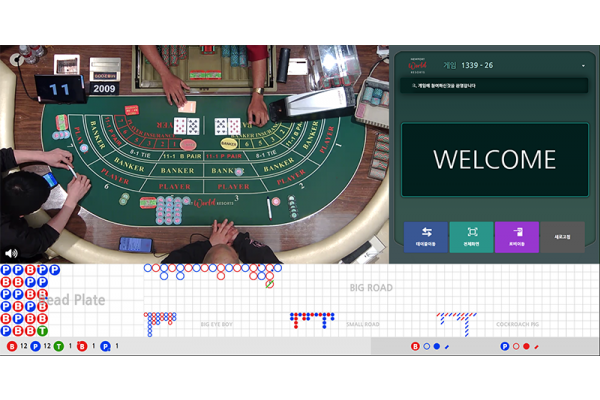Click the WELCOME message panel
The height and width of the screenshot is (400, 600).
click(x=494, y=159)
